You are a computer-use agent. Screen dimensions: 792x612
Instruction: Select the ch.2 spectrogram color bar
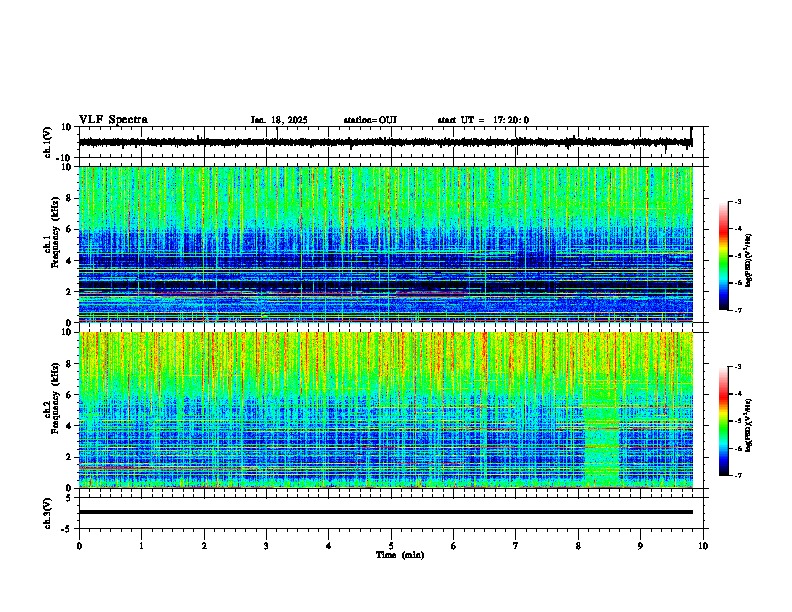coord(723,421)
